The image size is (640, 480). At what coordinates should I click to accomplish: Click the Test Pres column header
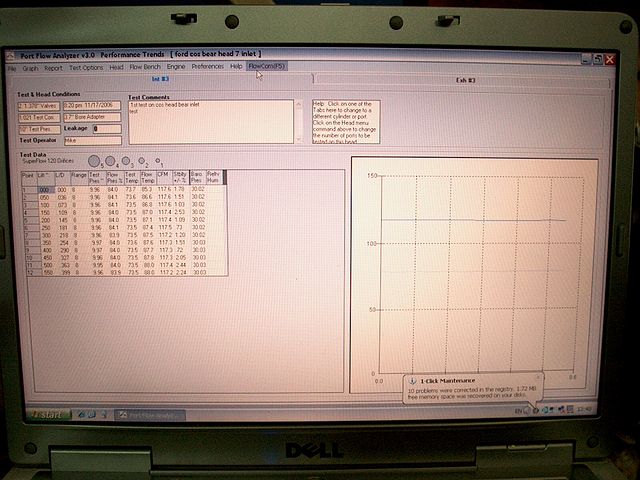97,178
